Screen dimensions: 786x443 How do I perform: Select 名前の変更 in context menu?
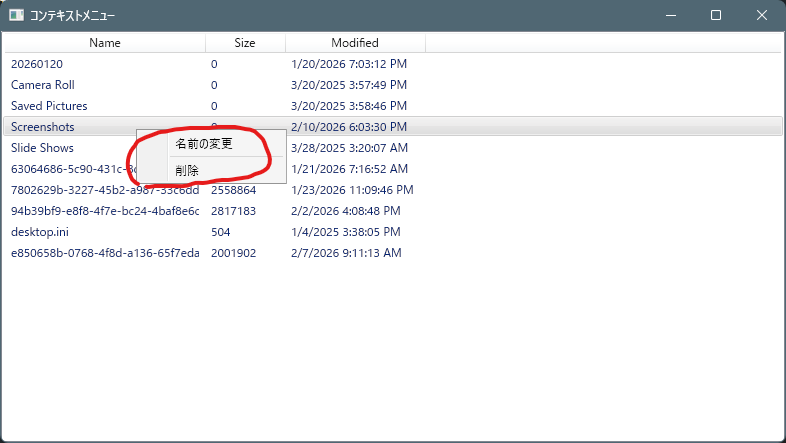pos(204,144)
